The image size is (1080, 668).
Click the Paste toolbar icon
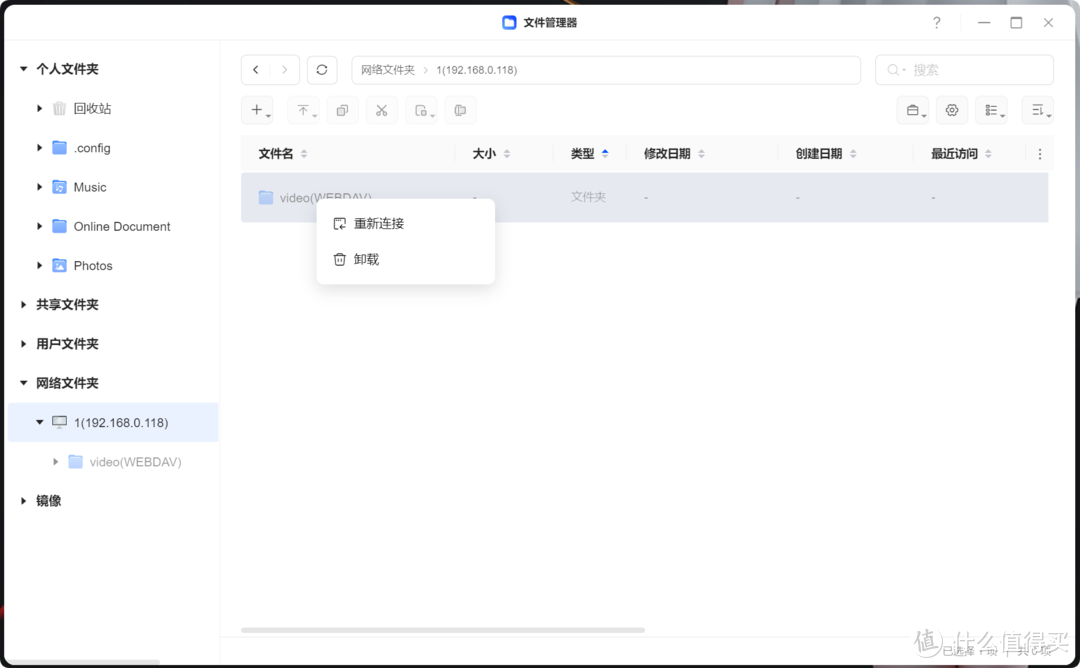pyautogui.click(x=420, y=110)
